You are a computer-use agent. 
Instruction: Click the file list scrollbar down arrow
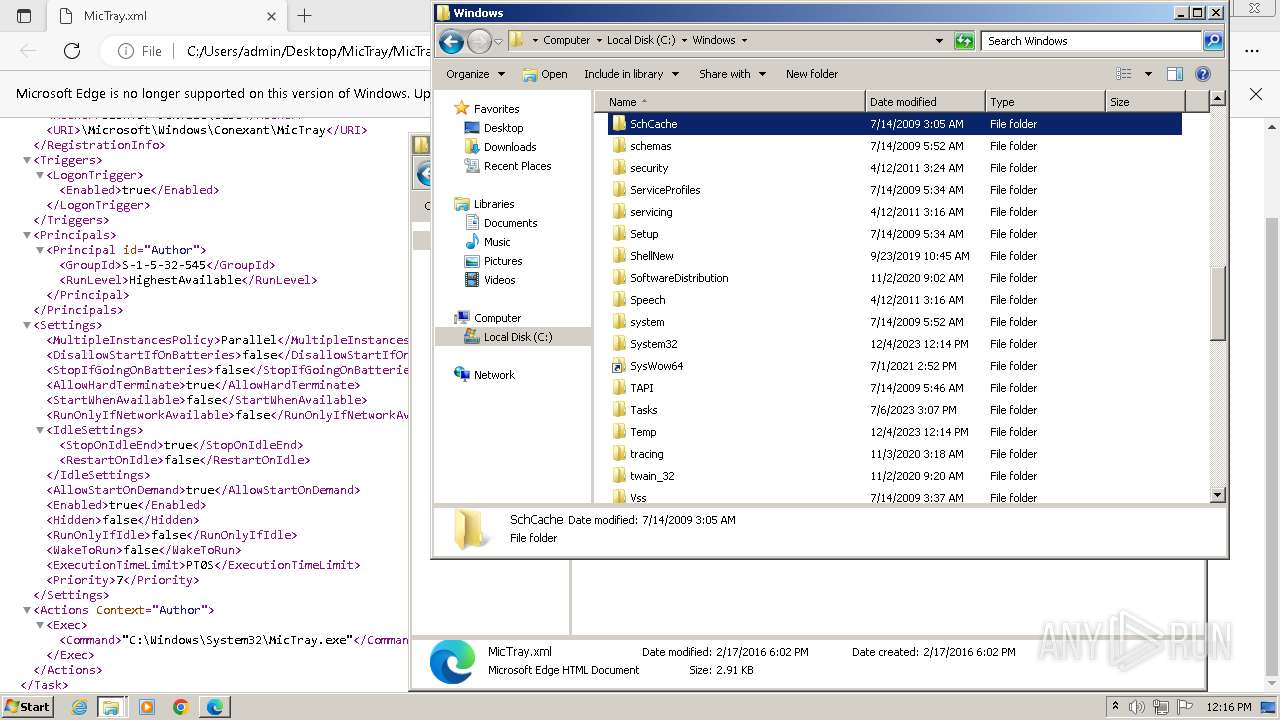pyautogui.click(x=1217, y=495)
